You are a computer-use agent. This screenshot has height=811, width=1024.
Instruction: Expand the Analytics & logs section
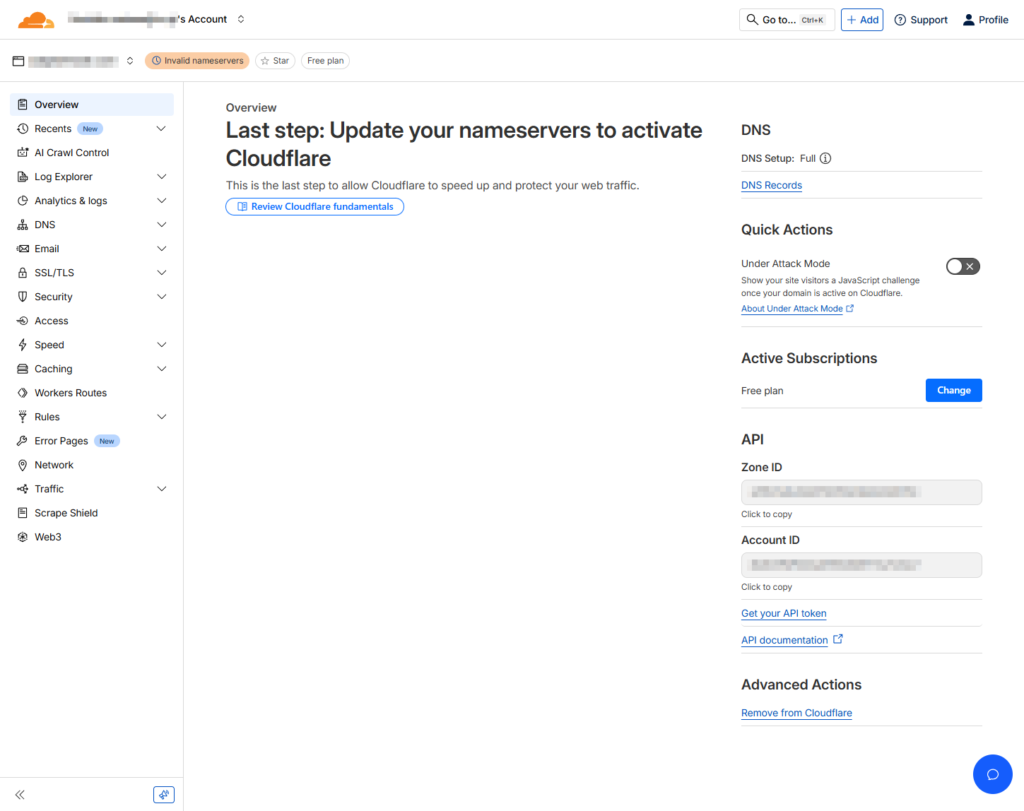(161, 201)
